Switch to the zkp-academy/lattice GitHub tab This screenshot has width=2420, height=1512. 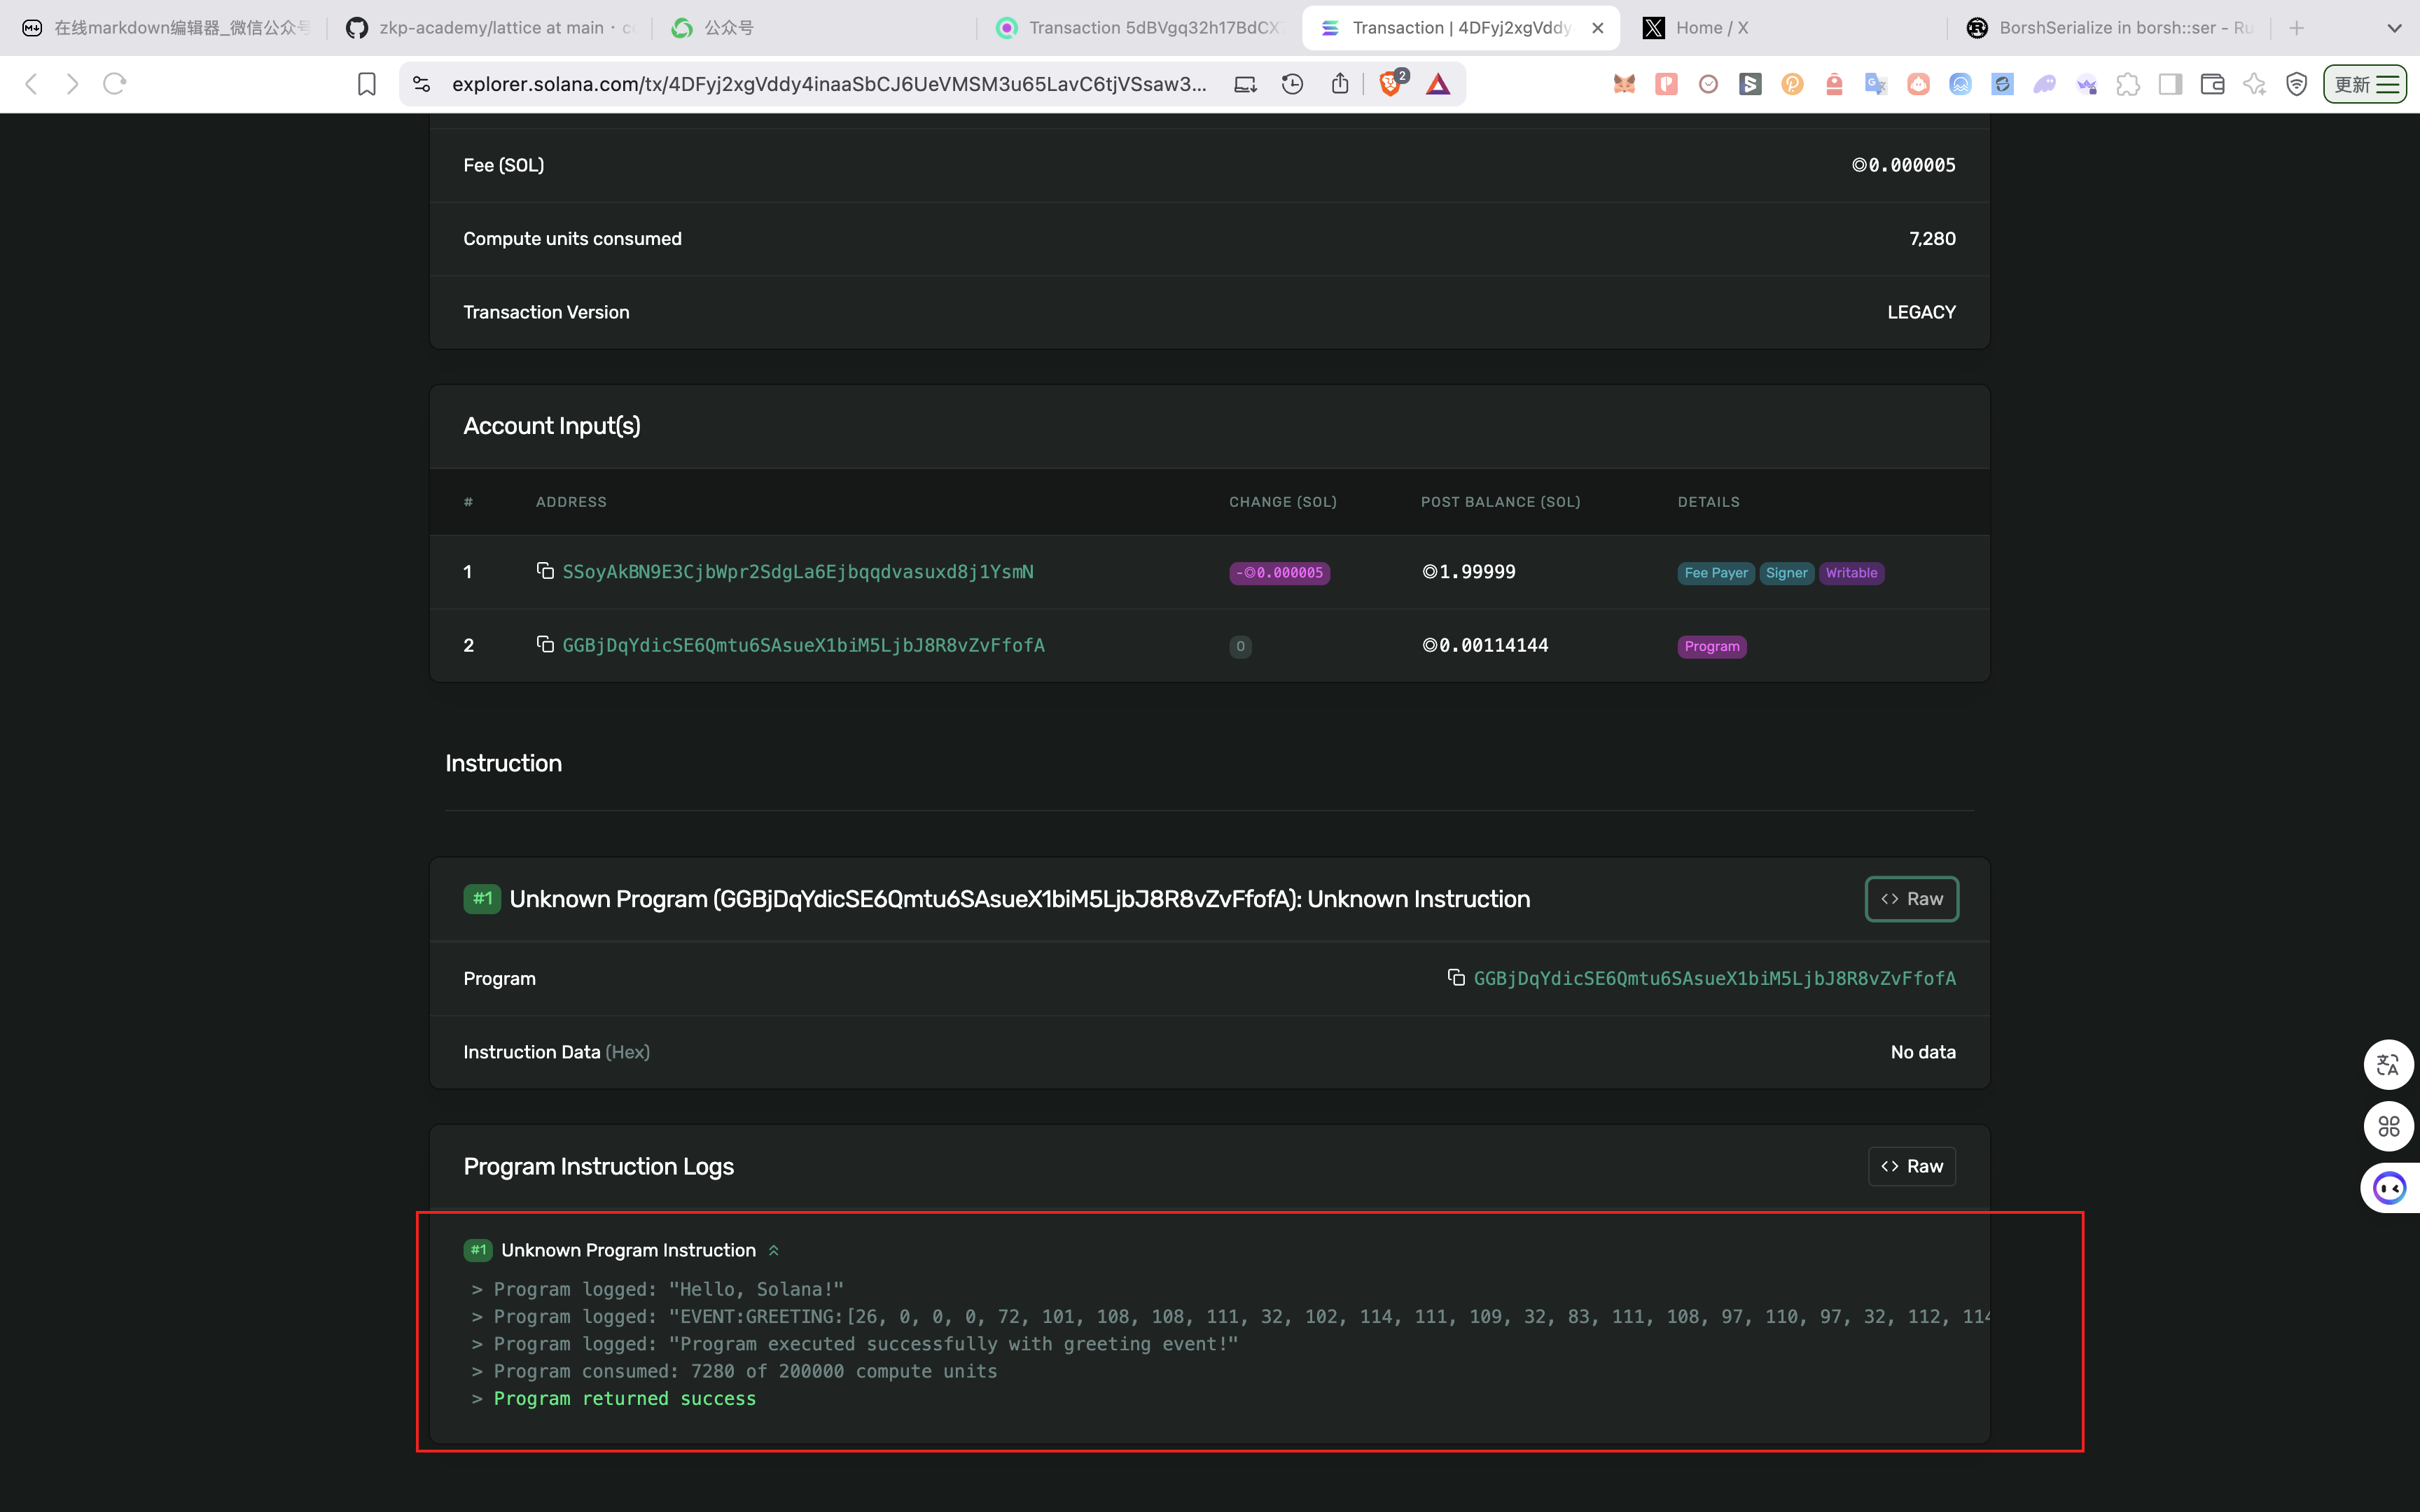(490, 28)
